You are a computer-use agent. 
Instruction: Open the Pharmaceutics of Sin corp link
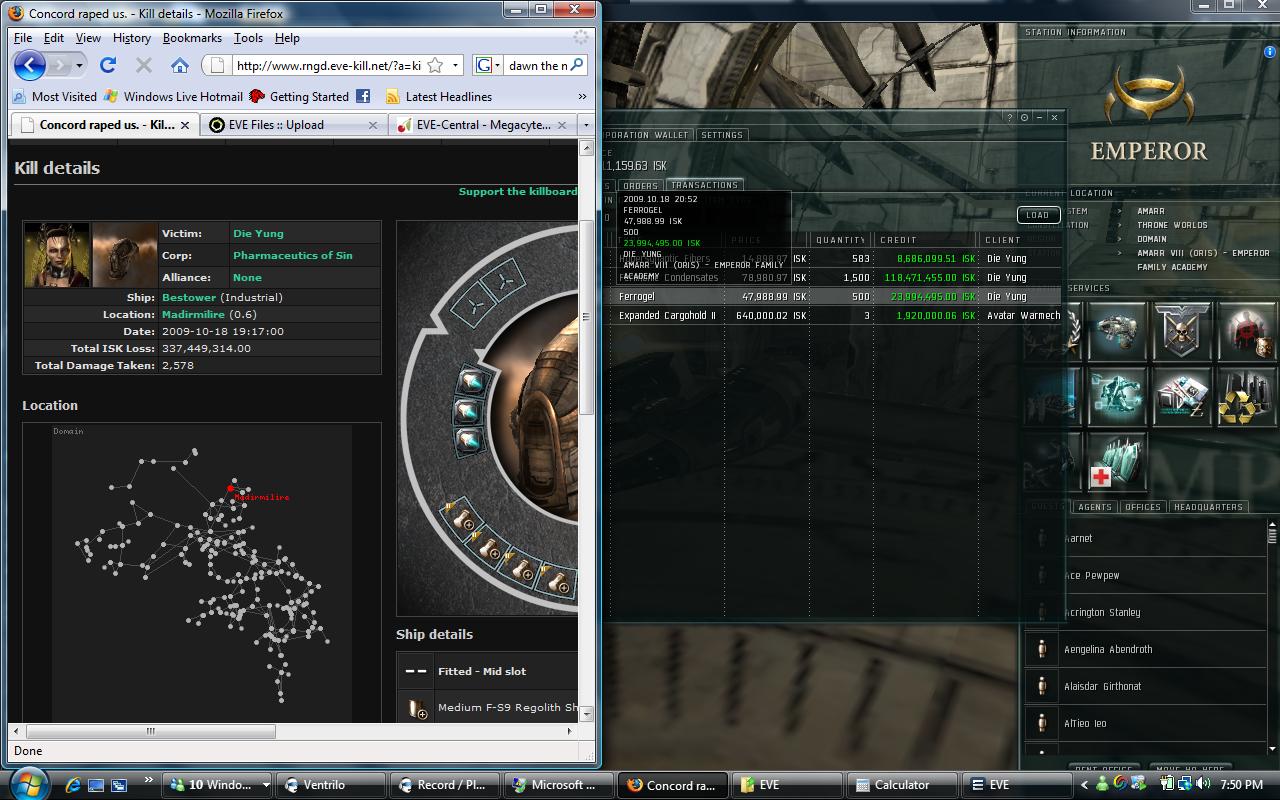pyautogui.click(x=293, y=255)
